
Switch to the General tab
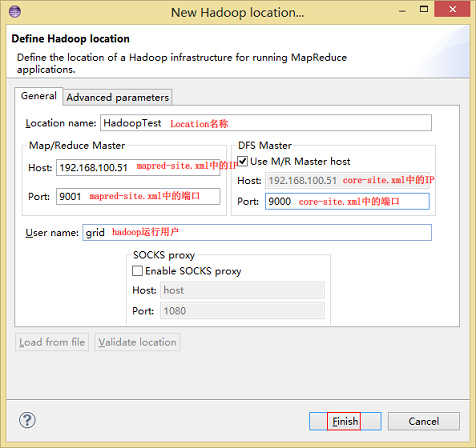39,96
